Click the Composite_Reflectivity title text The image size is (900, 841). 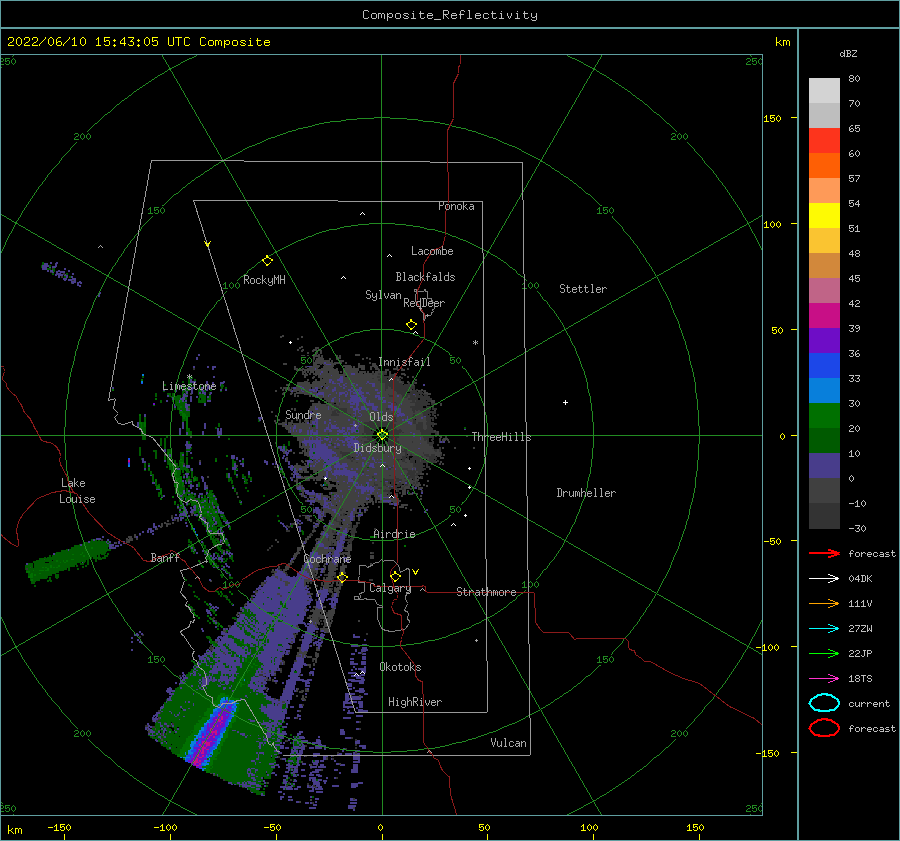coord(449,15)
